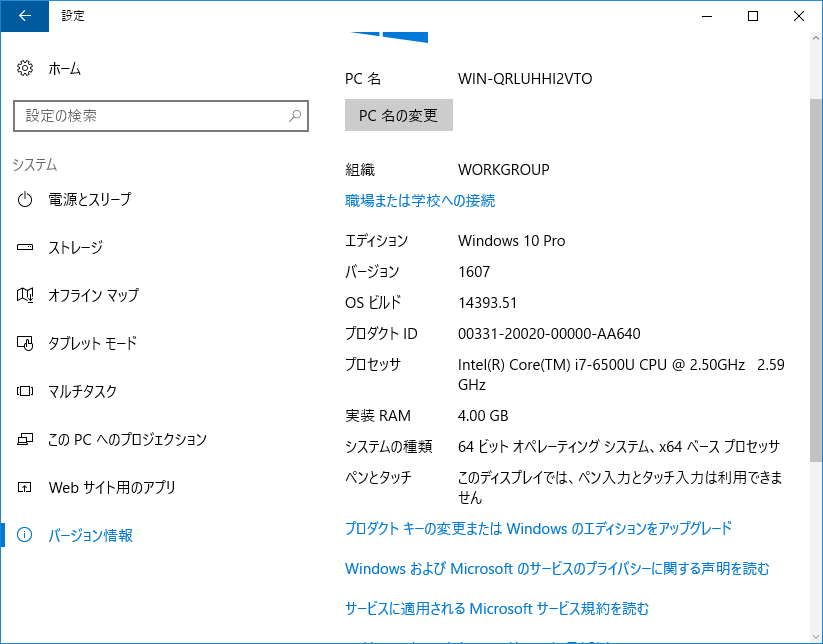This screenshot has width=823, height=644.
Task: Select この PC へのプロジェクション
Action: (x=128, y=439)
